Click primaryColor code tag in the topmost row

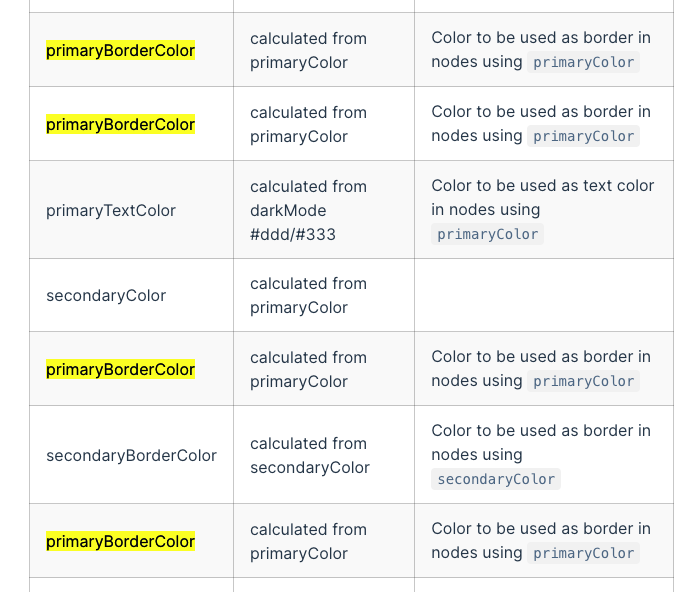coord(583,62)
